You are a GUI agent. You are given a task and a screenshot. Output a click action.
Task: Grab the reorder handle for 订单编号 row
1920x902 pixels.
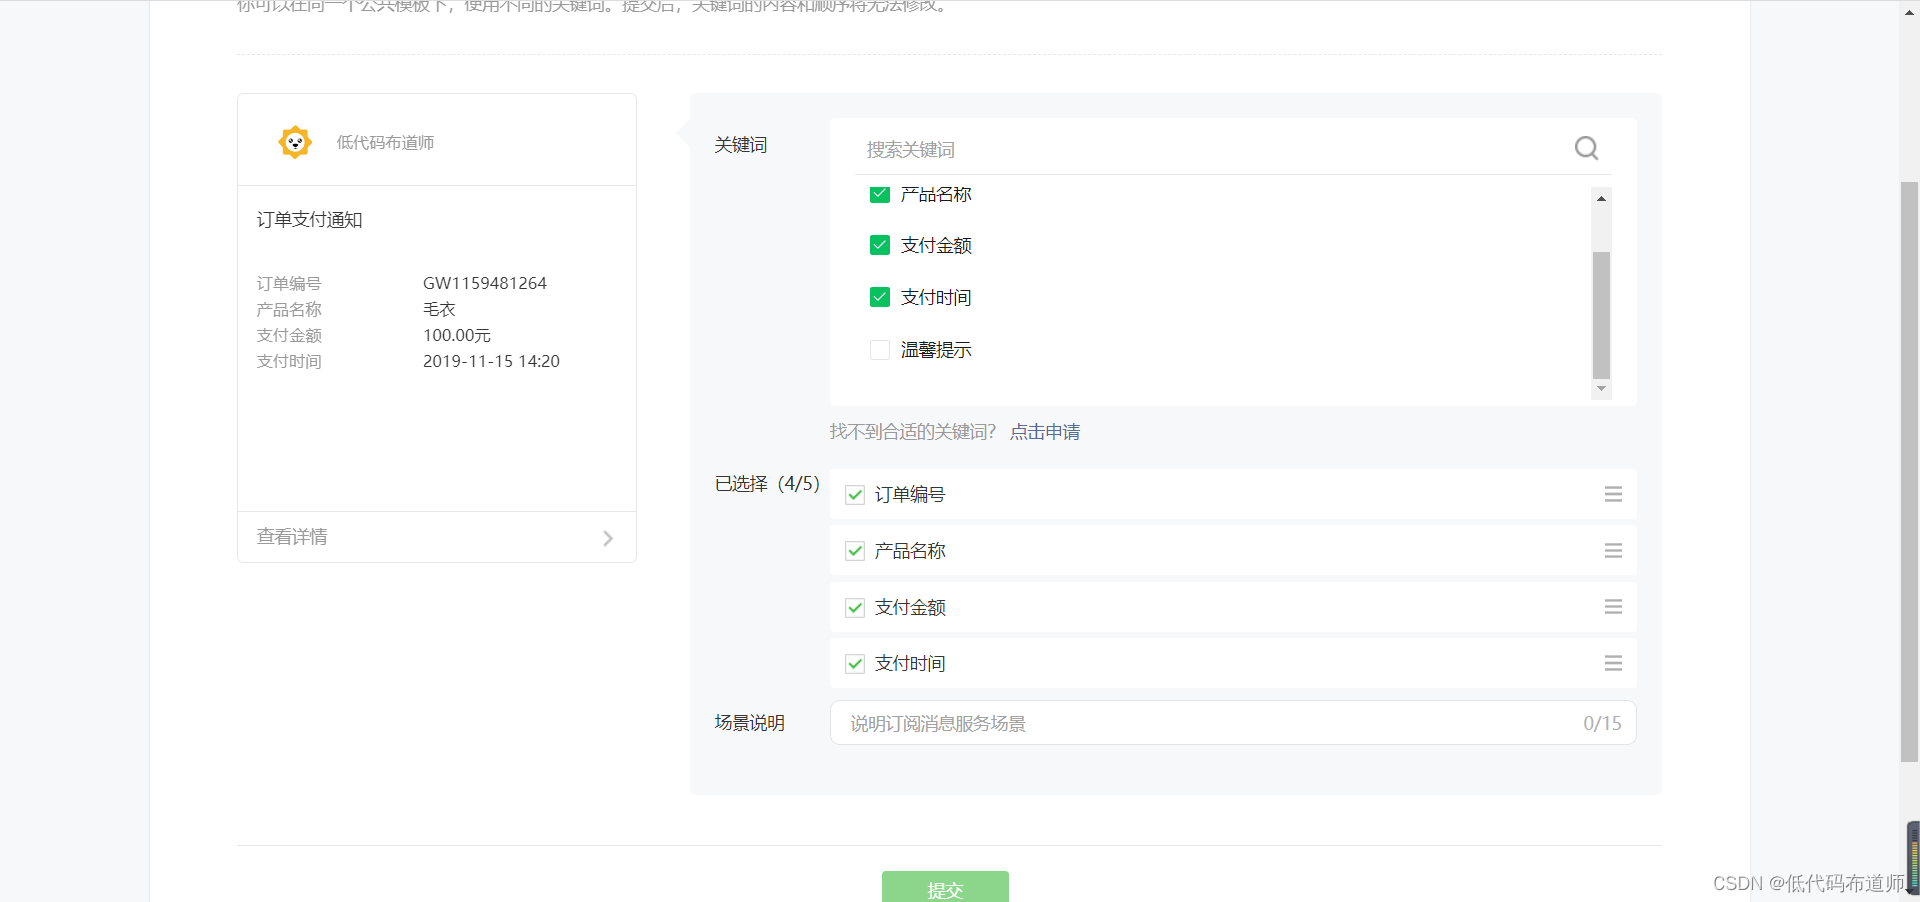click(1613, 494)
